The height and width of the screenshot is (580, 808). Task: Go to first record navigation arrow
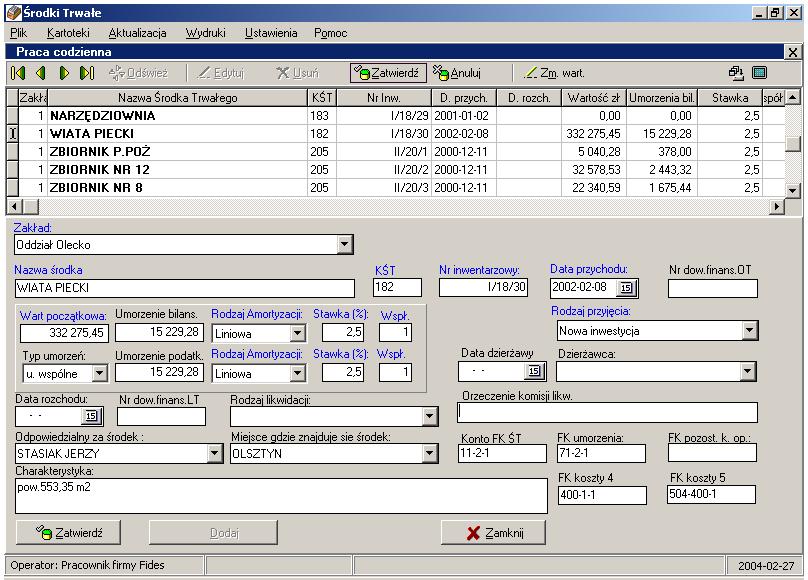(18, 73)
